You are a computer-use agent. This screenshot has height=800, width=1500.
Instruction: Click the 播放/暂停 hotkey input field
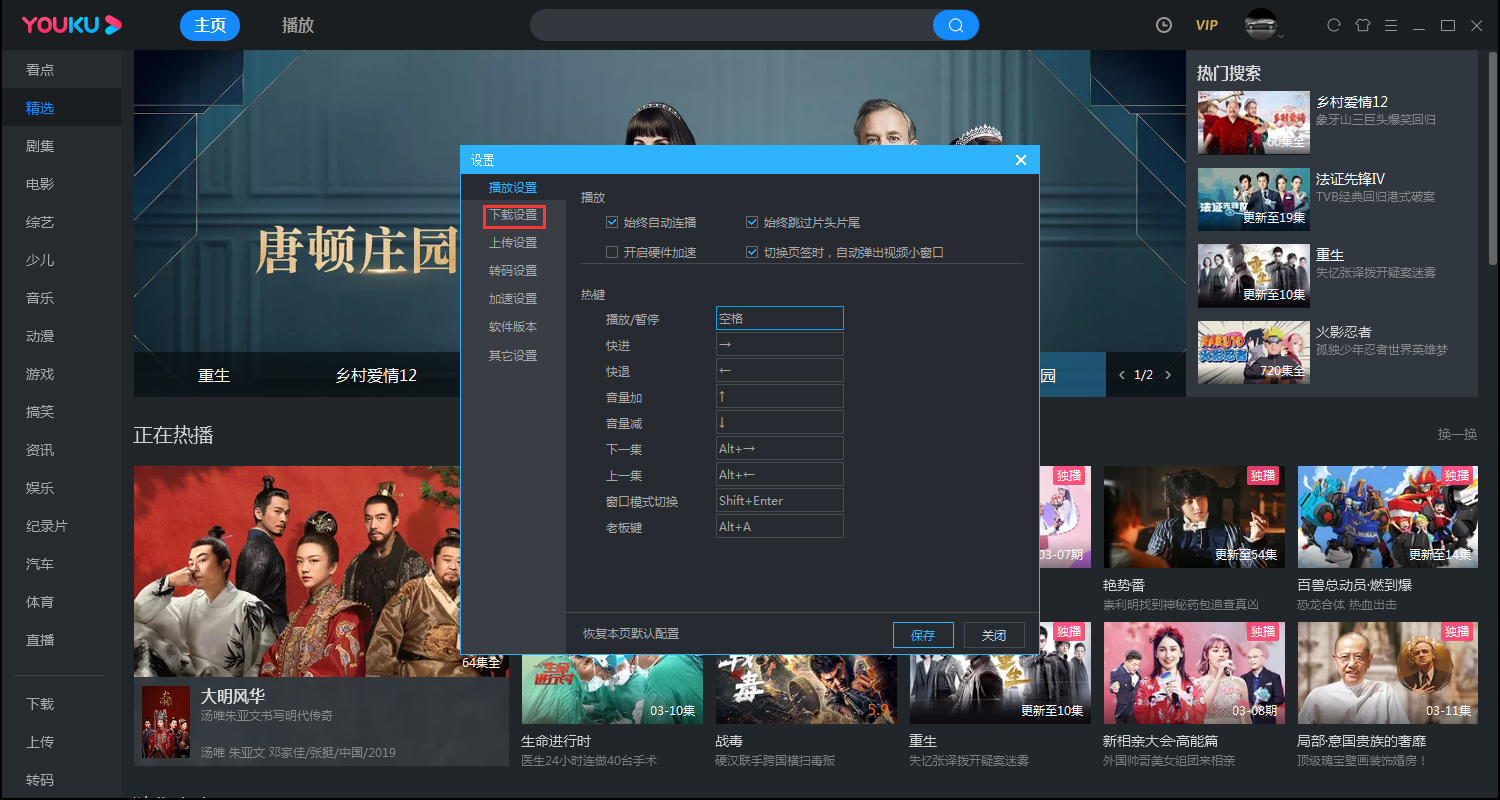[x=779, y=317]
